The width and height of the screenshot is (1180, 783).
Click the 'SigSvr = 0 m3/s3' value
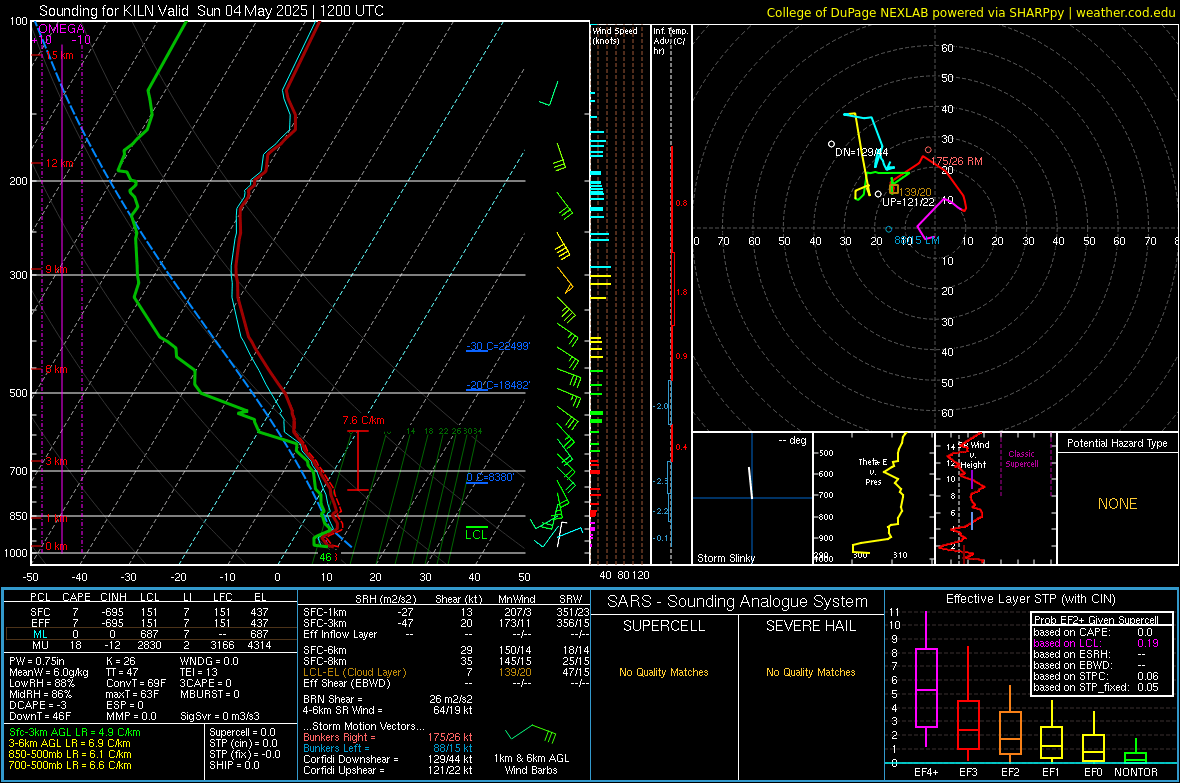220,716
